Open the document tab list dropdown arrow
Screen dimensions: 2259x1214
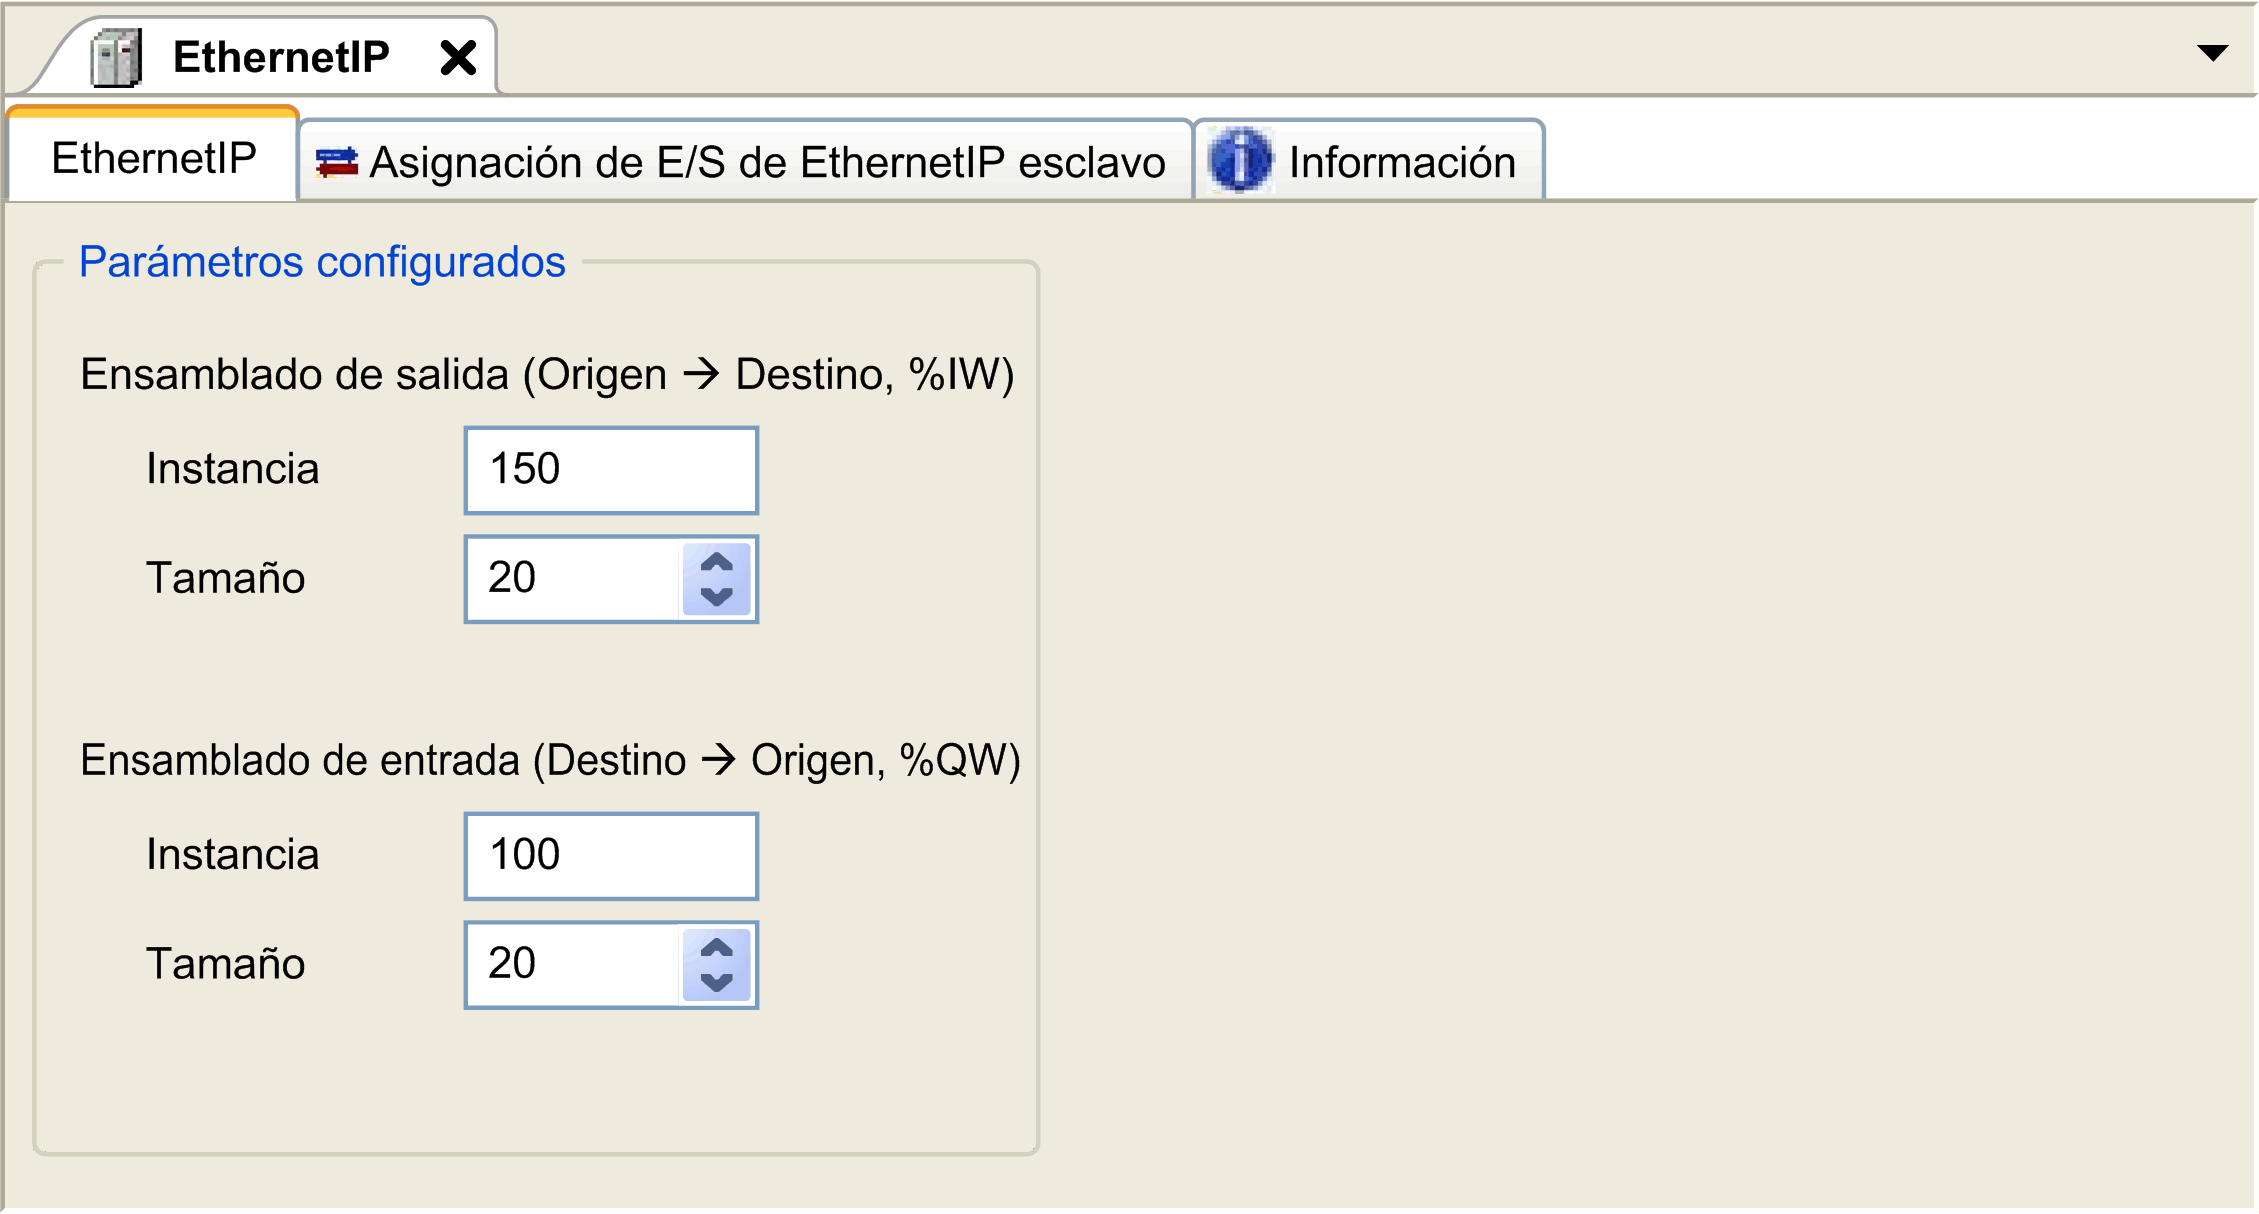tap(2212, 53)
